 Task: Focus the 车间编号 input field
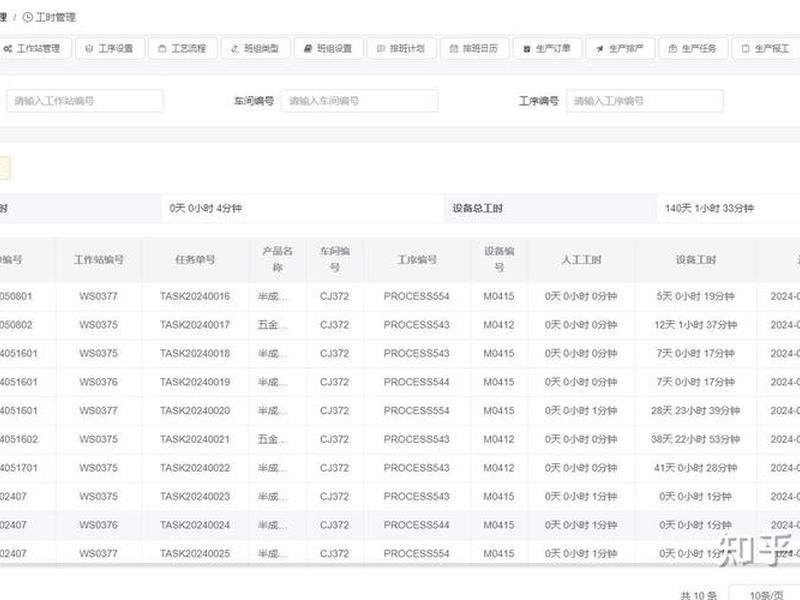click(x=360, y=101)
